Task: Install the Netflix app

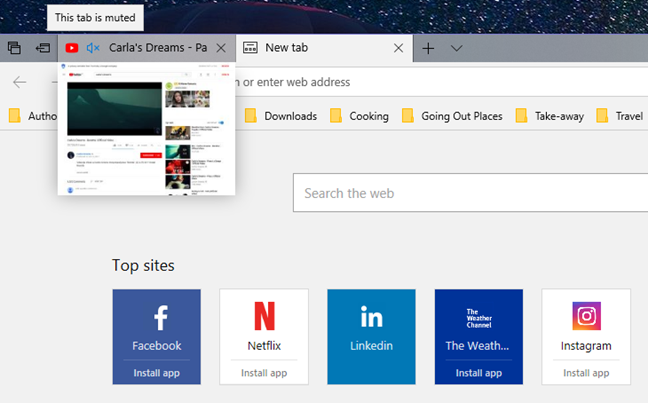Action: [x=264, y=373]
